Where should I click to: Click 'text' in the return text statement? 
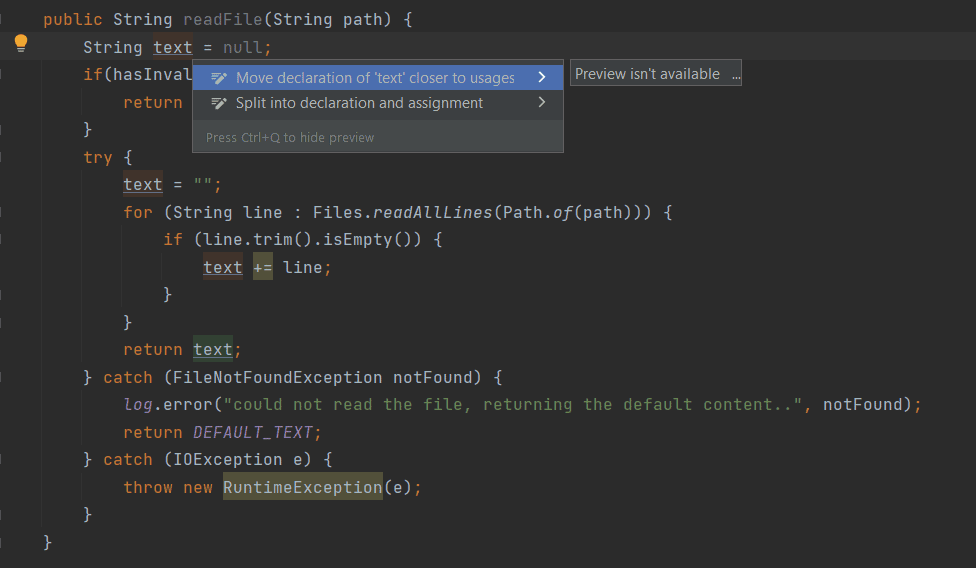[x=213, y=350]
